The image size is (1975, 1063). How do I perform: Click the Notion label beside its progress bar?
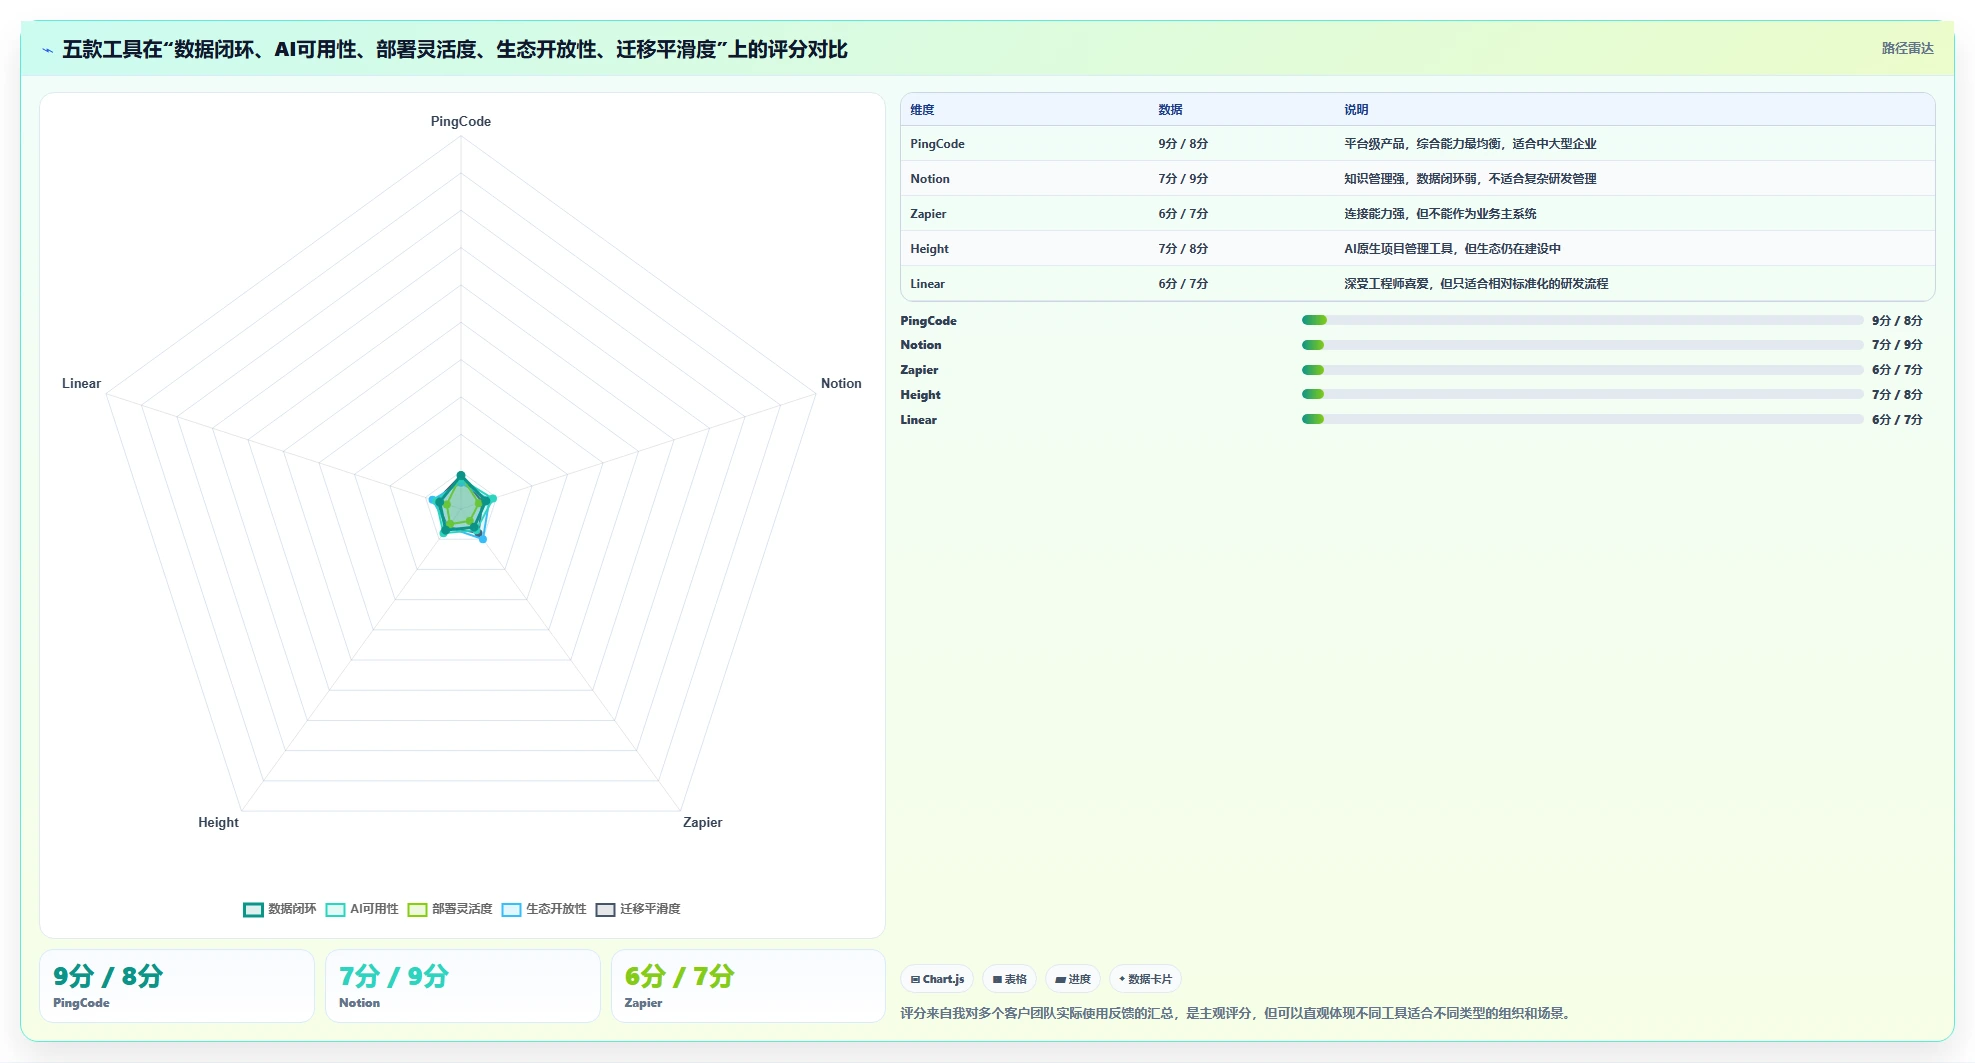pos(920,345)
